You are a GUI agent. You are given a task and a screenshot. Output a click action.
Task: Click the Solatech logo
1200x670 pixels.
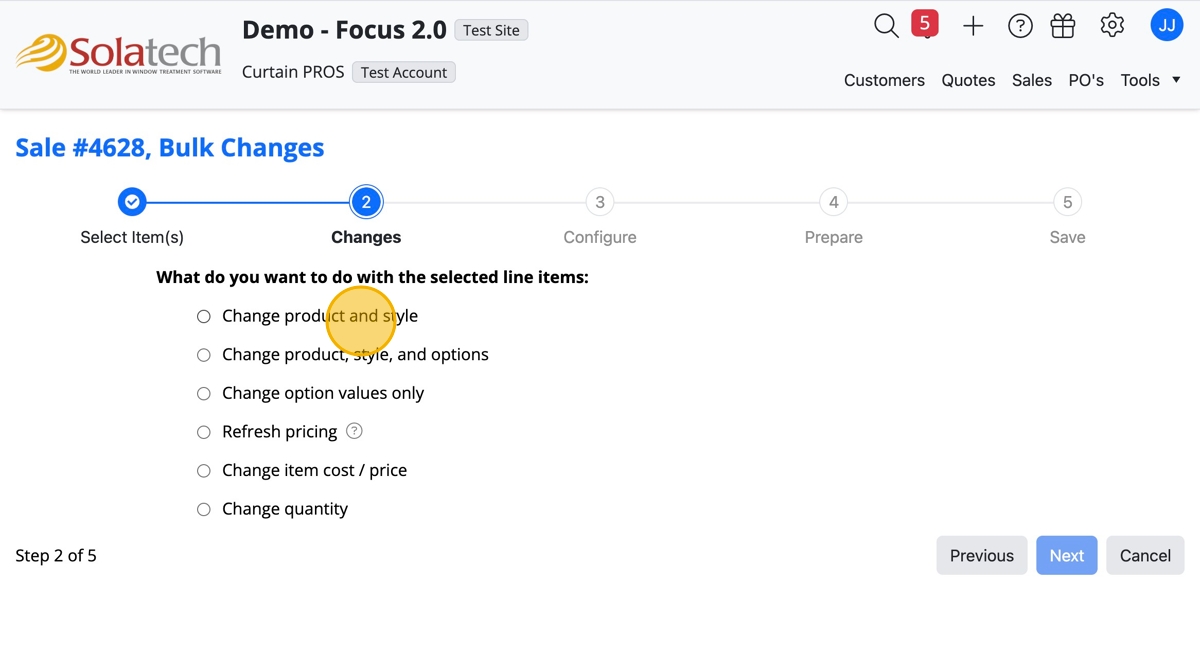118,54
